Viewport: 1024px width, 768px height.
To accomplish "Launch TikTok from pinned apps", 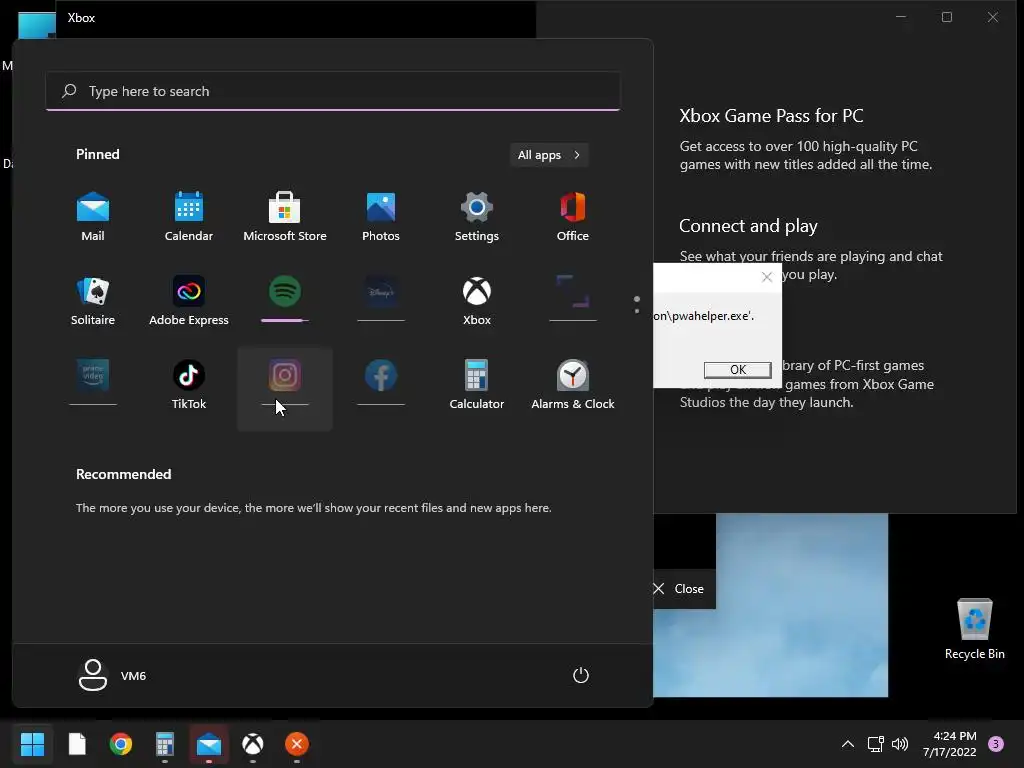I will point(189,384).
